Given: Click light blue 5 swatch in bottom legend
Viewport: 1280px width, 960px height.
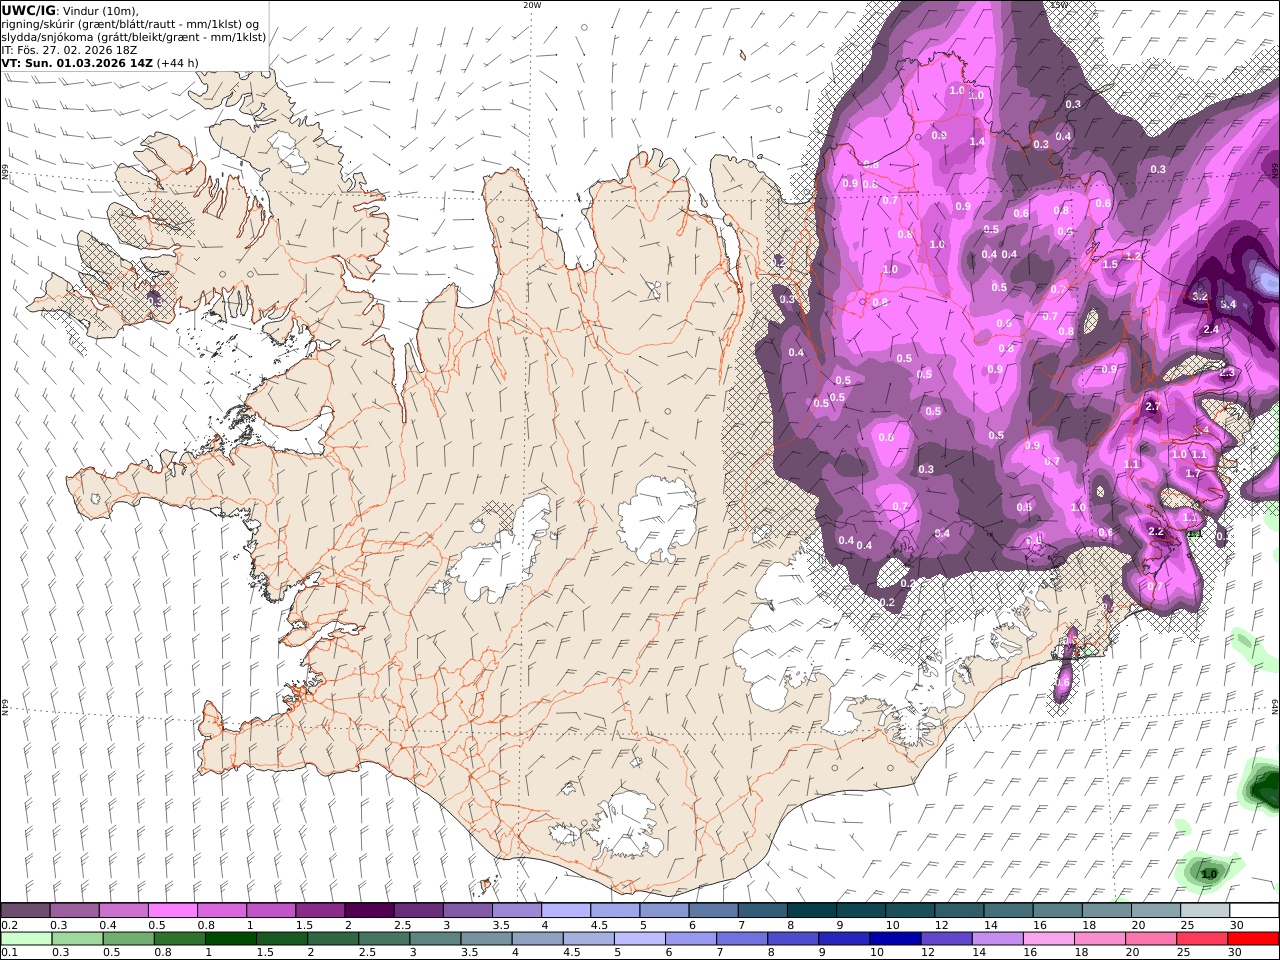Looking at the screenshot, I should point(639,939).
